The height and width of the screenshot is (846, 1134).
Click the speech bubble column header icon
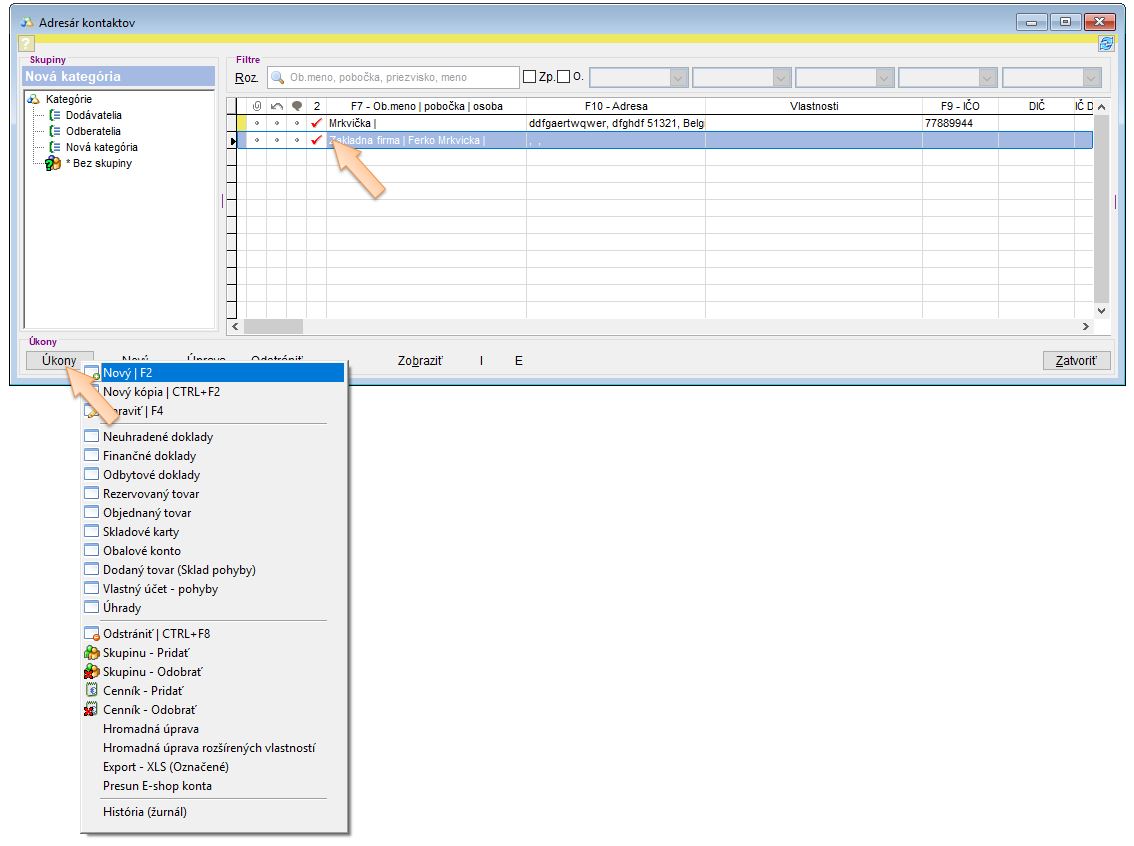coord(296,106)
